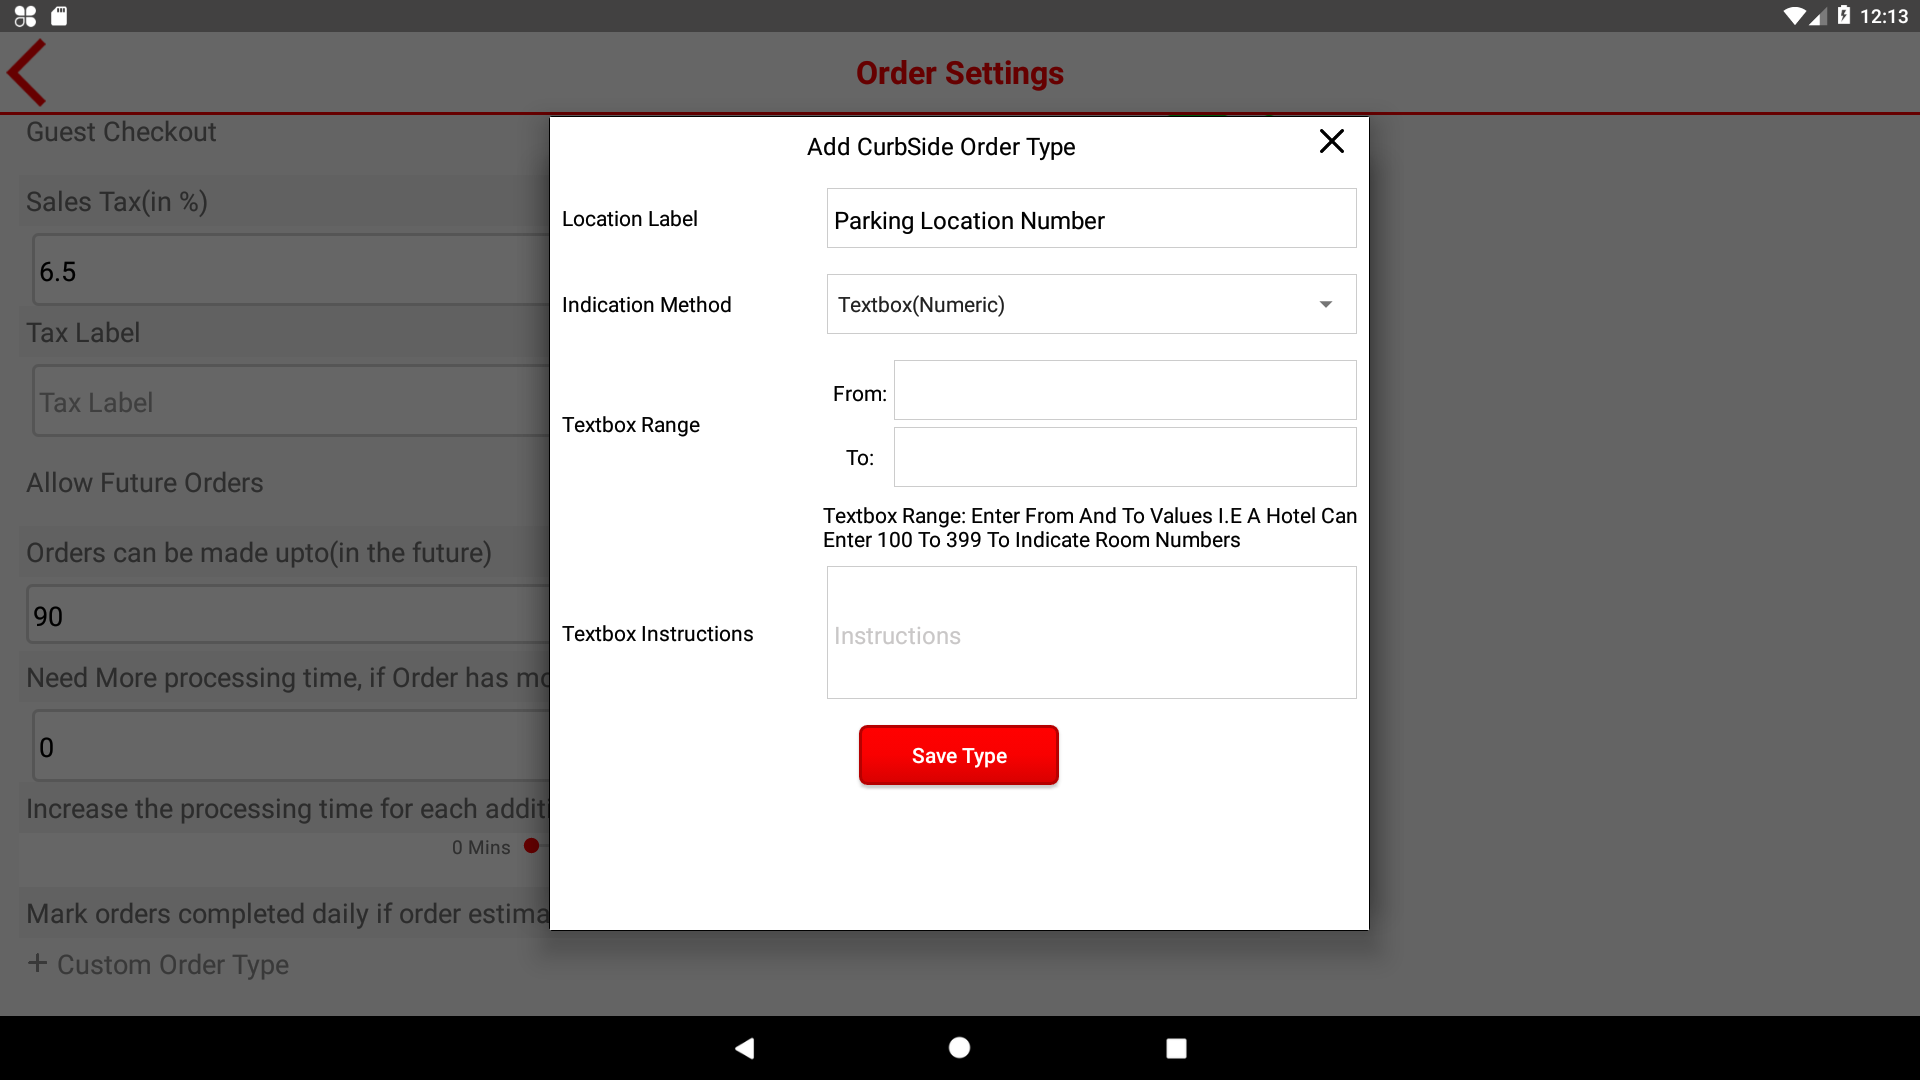
Task: Focus the To range input field
Action: coord(1124,458)
